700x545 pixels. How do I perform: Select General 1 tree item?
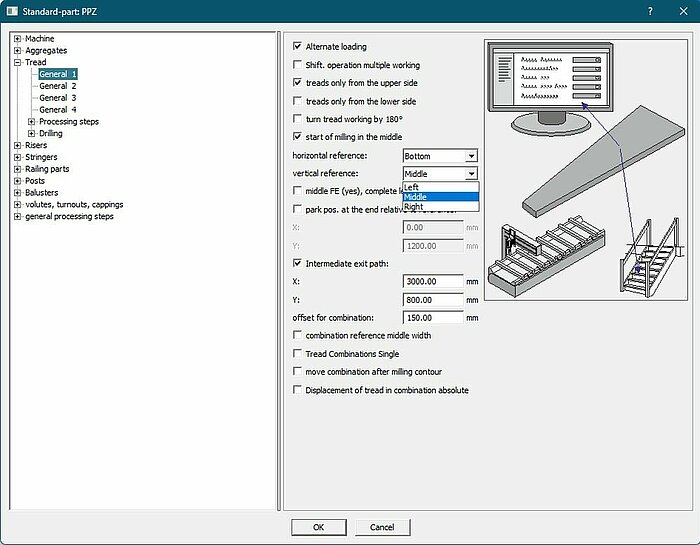58,74
